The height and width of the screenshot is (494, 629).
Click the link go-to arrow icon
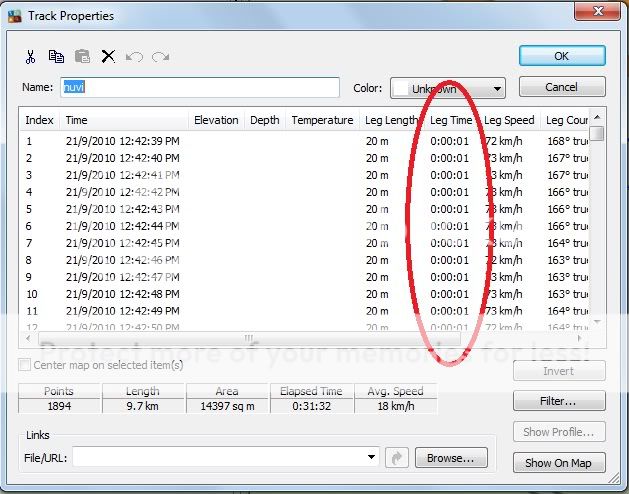397,458
